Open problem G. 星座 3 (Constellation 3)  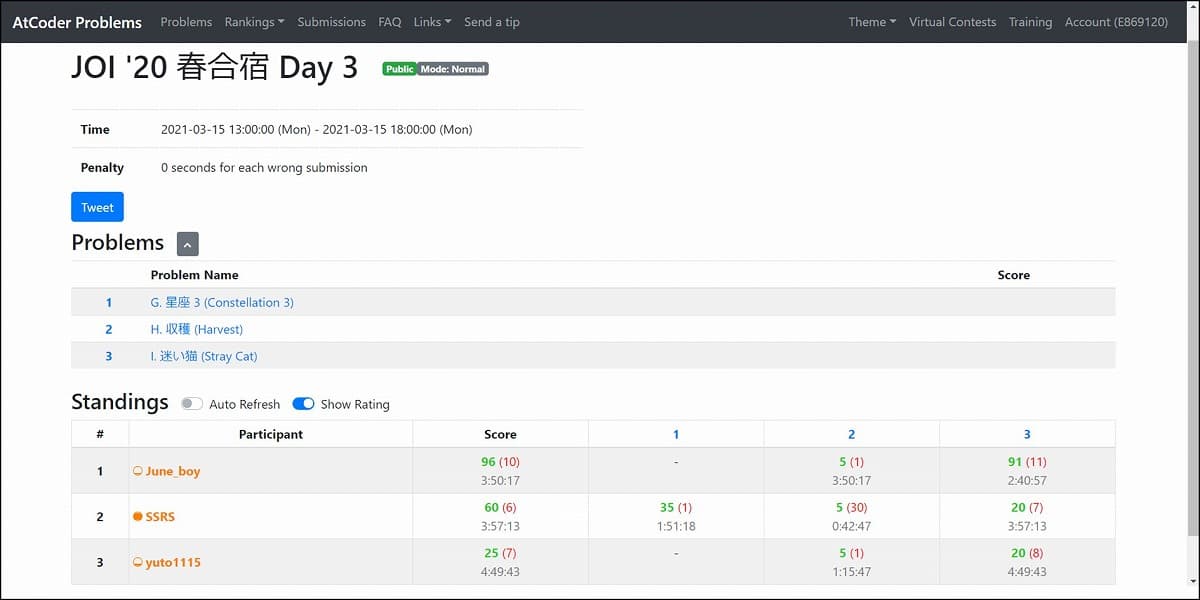click(x=222, y=302)
